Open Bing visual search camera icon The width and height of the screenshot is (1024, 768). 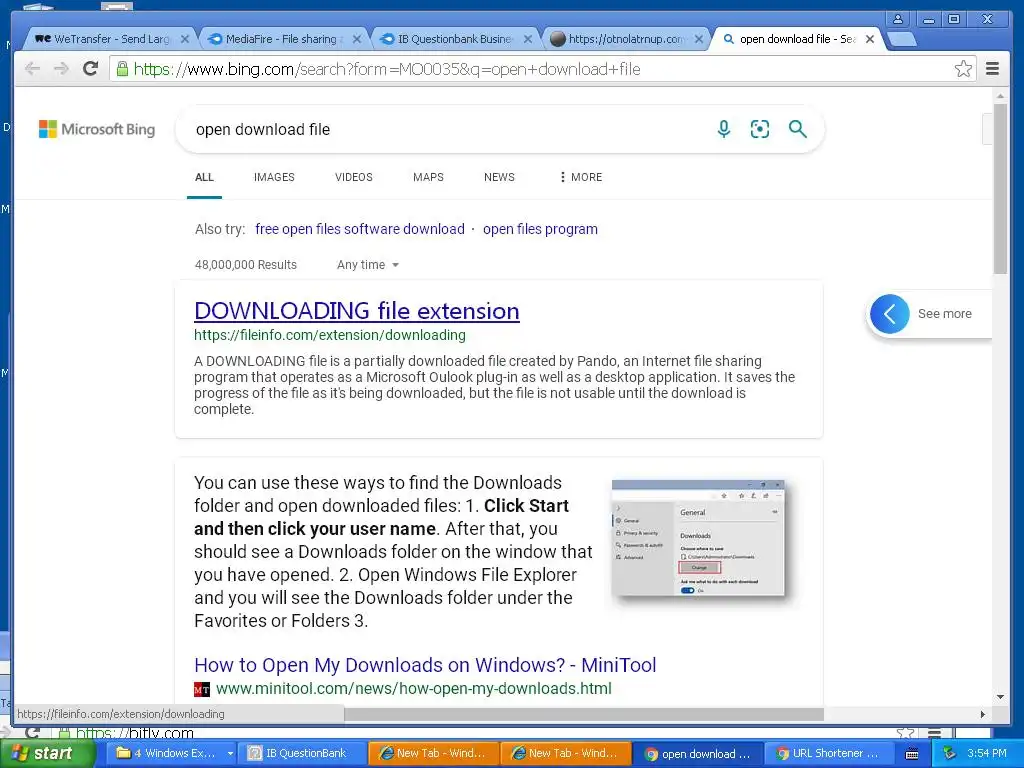(x=760, y=129)
